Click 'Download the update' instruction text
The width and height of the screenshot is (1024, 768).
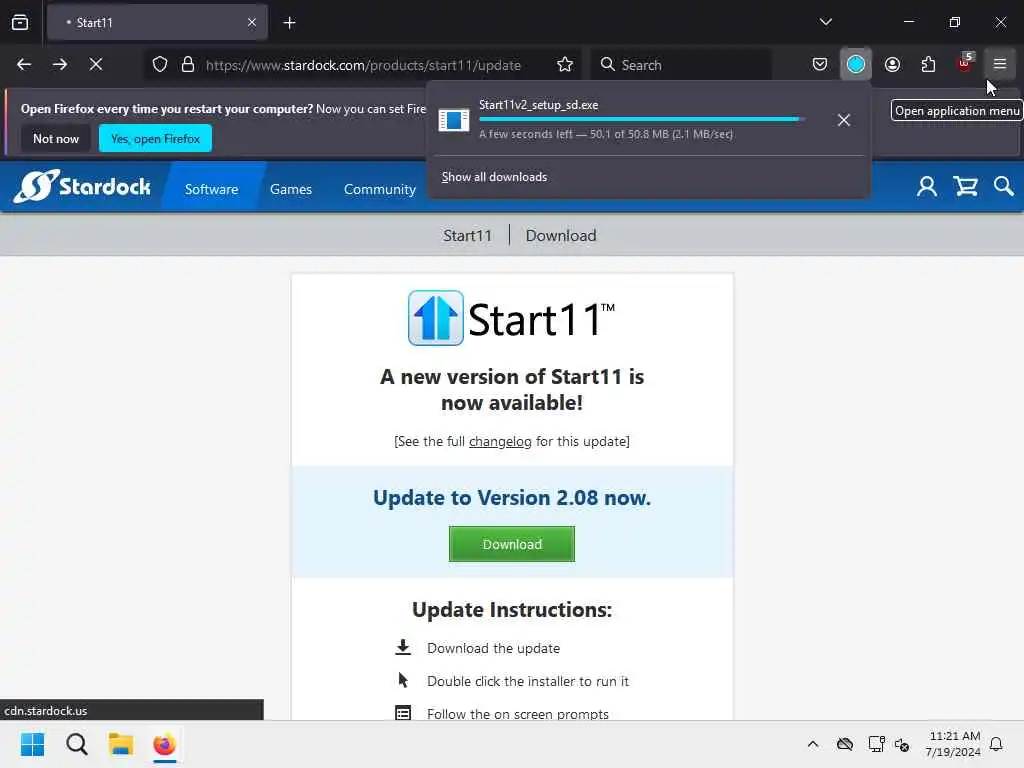pos(494,648)
